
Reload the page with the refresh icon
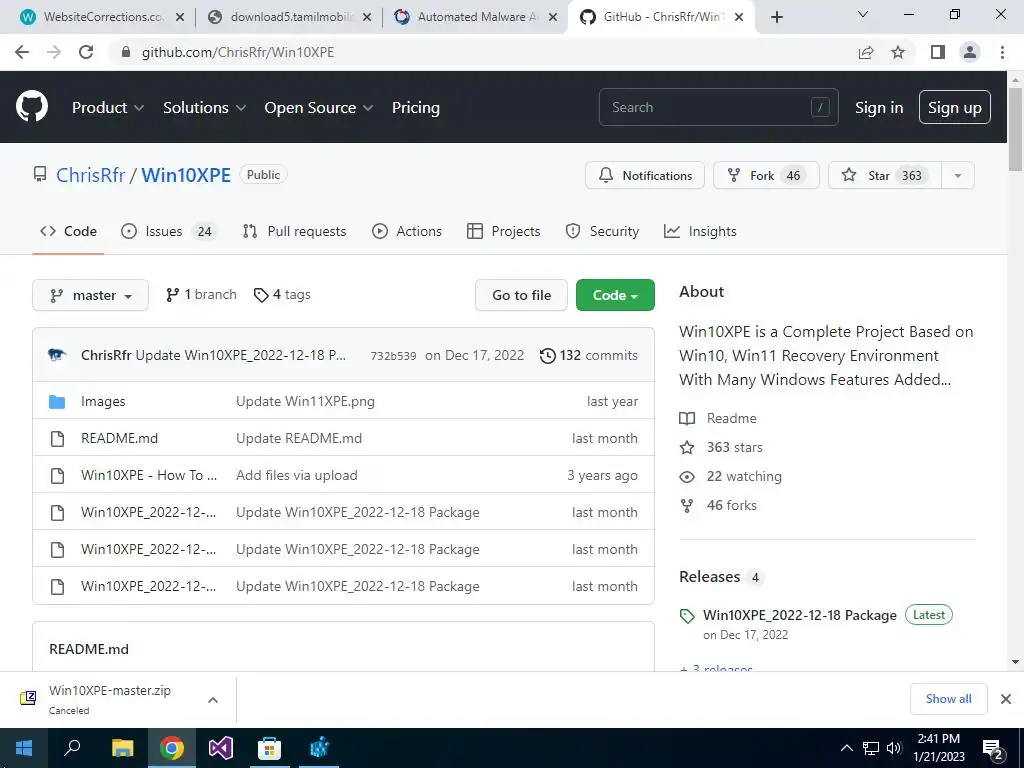86,52
